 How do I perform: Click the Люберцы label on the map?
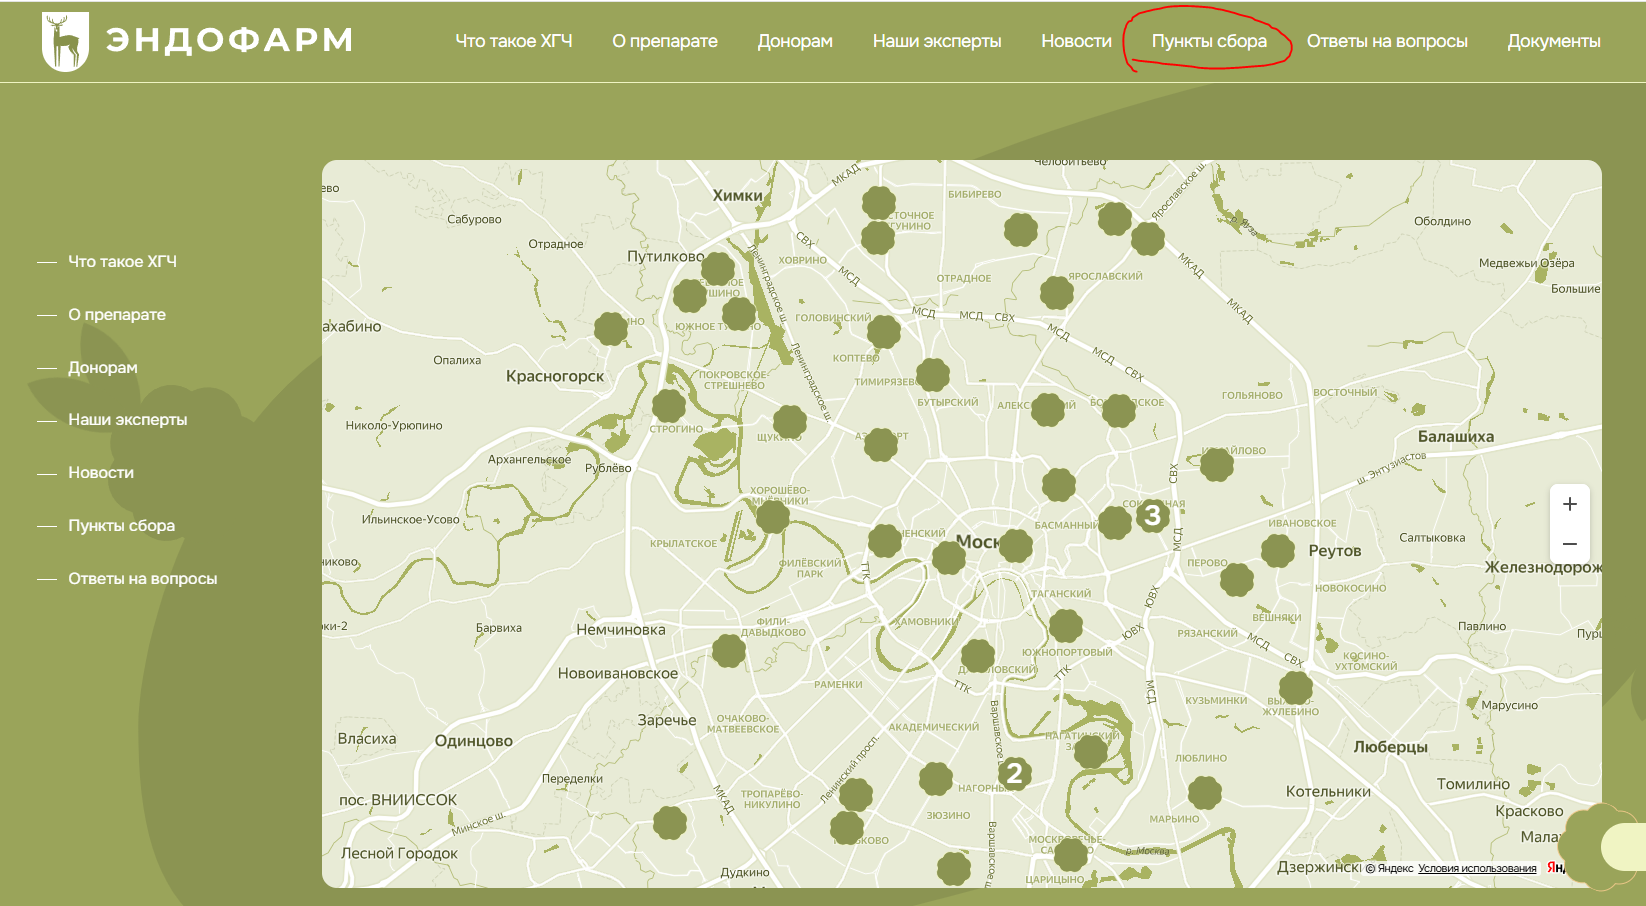tap(1391, 747)
